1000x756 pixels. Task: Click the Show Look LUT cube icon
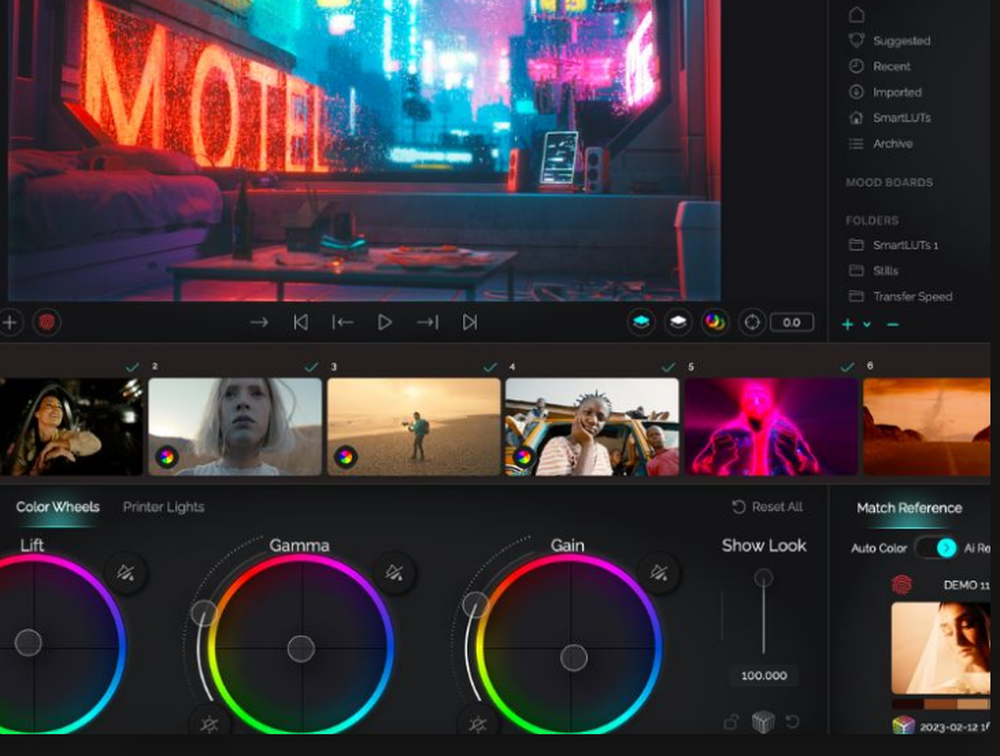tap(763, 722)
